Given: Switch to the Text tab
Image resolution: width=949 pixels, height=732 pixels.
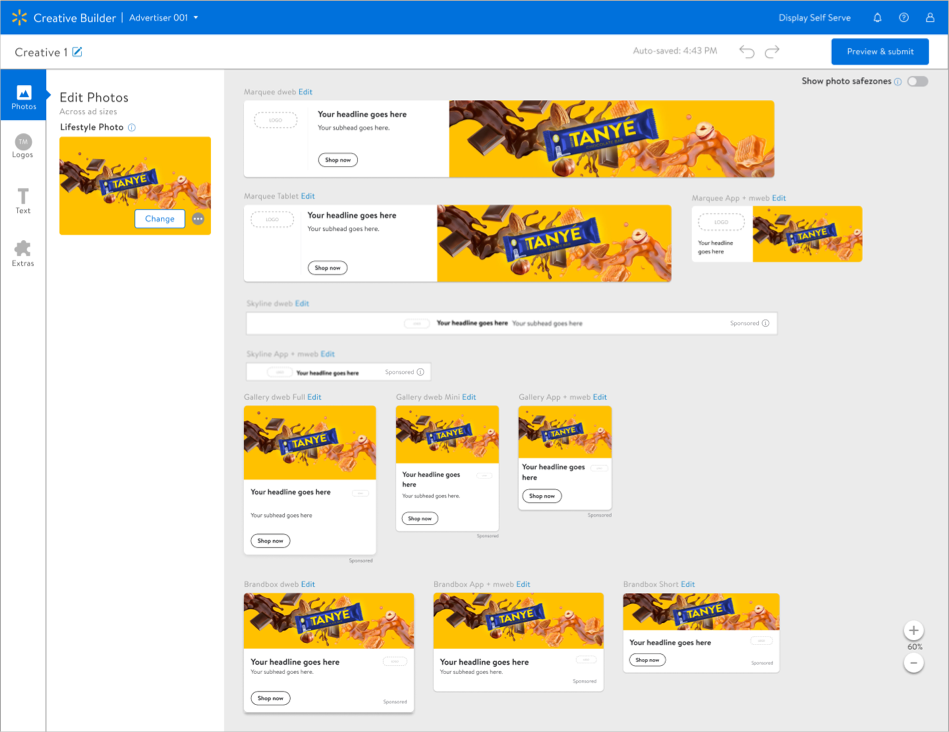Looking at the screenshot, I should tap(23, 201).
